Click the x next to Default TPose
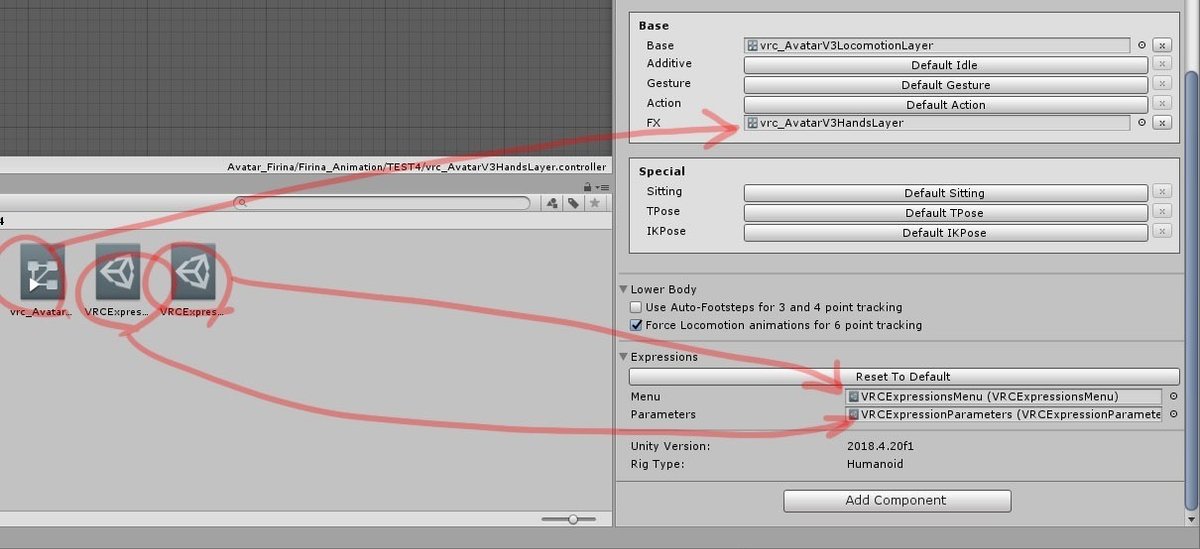The width and height of the screenshot is (1200, 549). click(x=1161, y=212)
